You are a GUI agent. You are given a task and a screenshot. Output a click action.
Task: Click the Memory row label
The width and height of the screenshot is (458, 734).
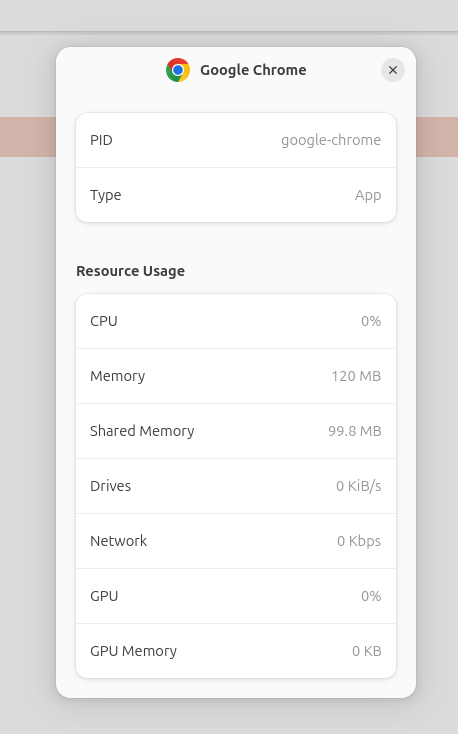coord(118,376)
